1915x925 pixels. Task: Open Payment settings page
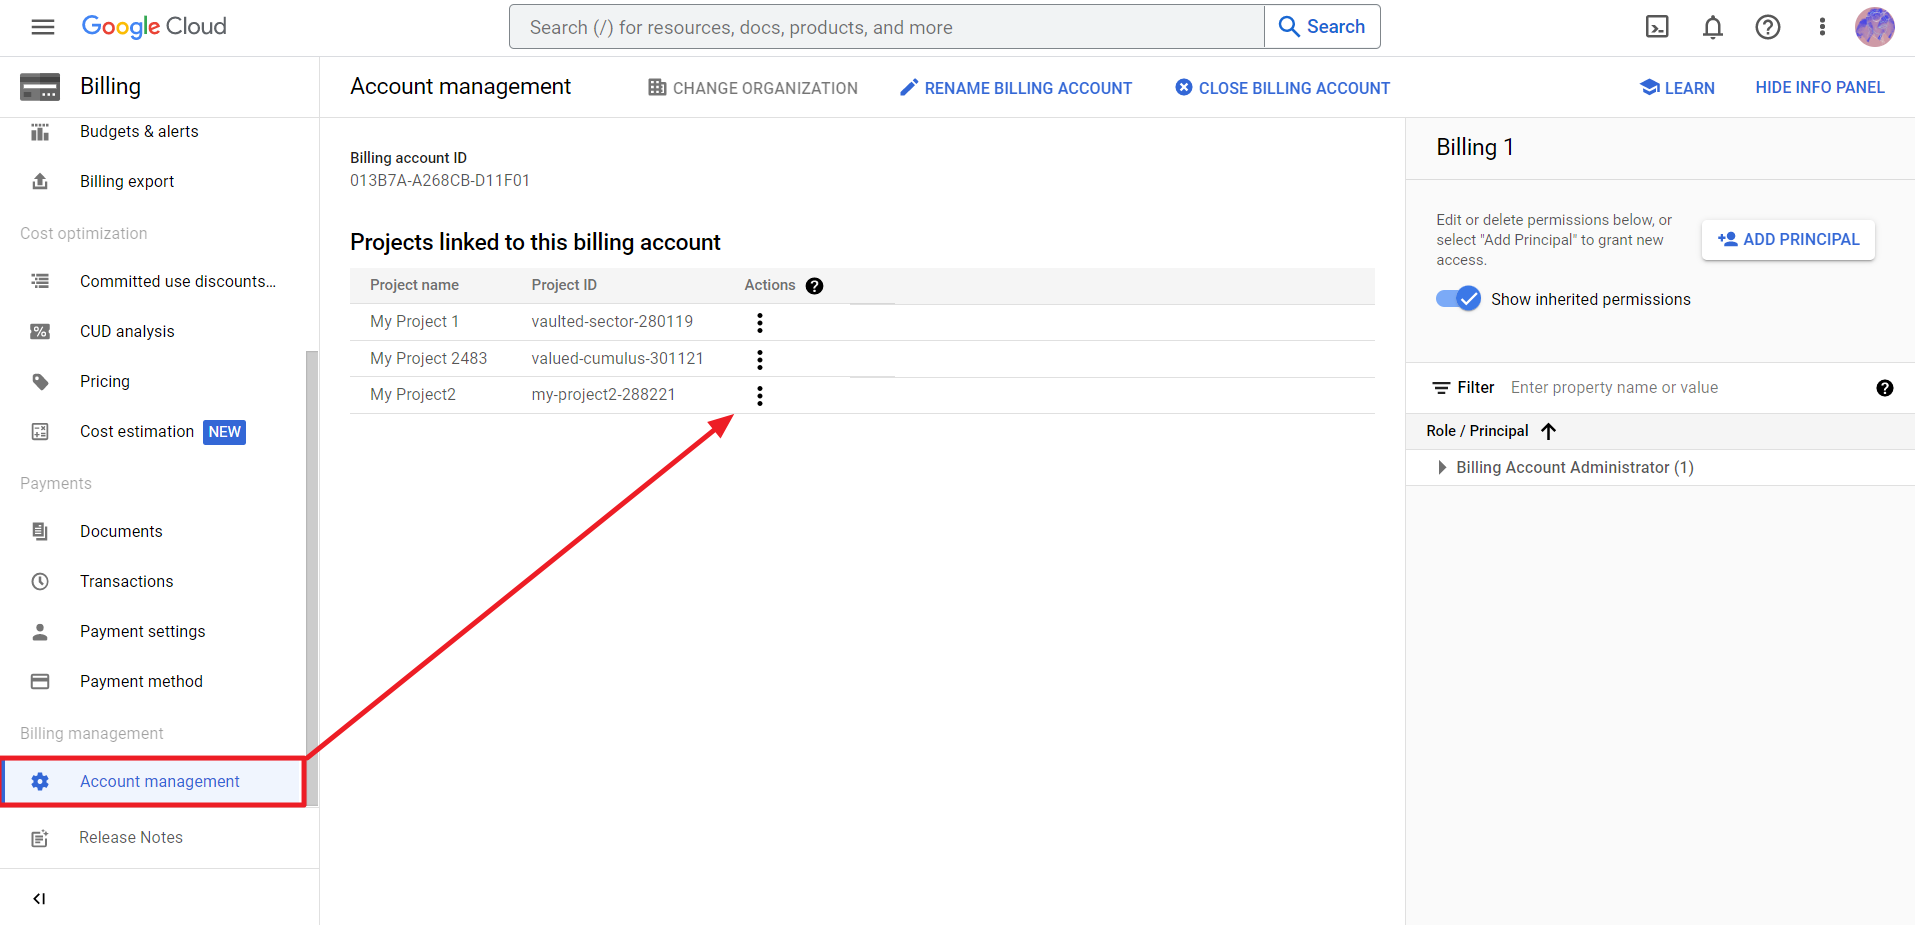click(143, 631)
